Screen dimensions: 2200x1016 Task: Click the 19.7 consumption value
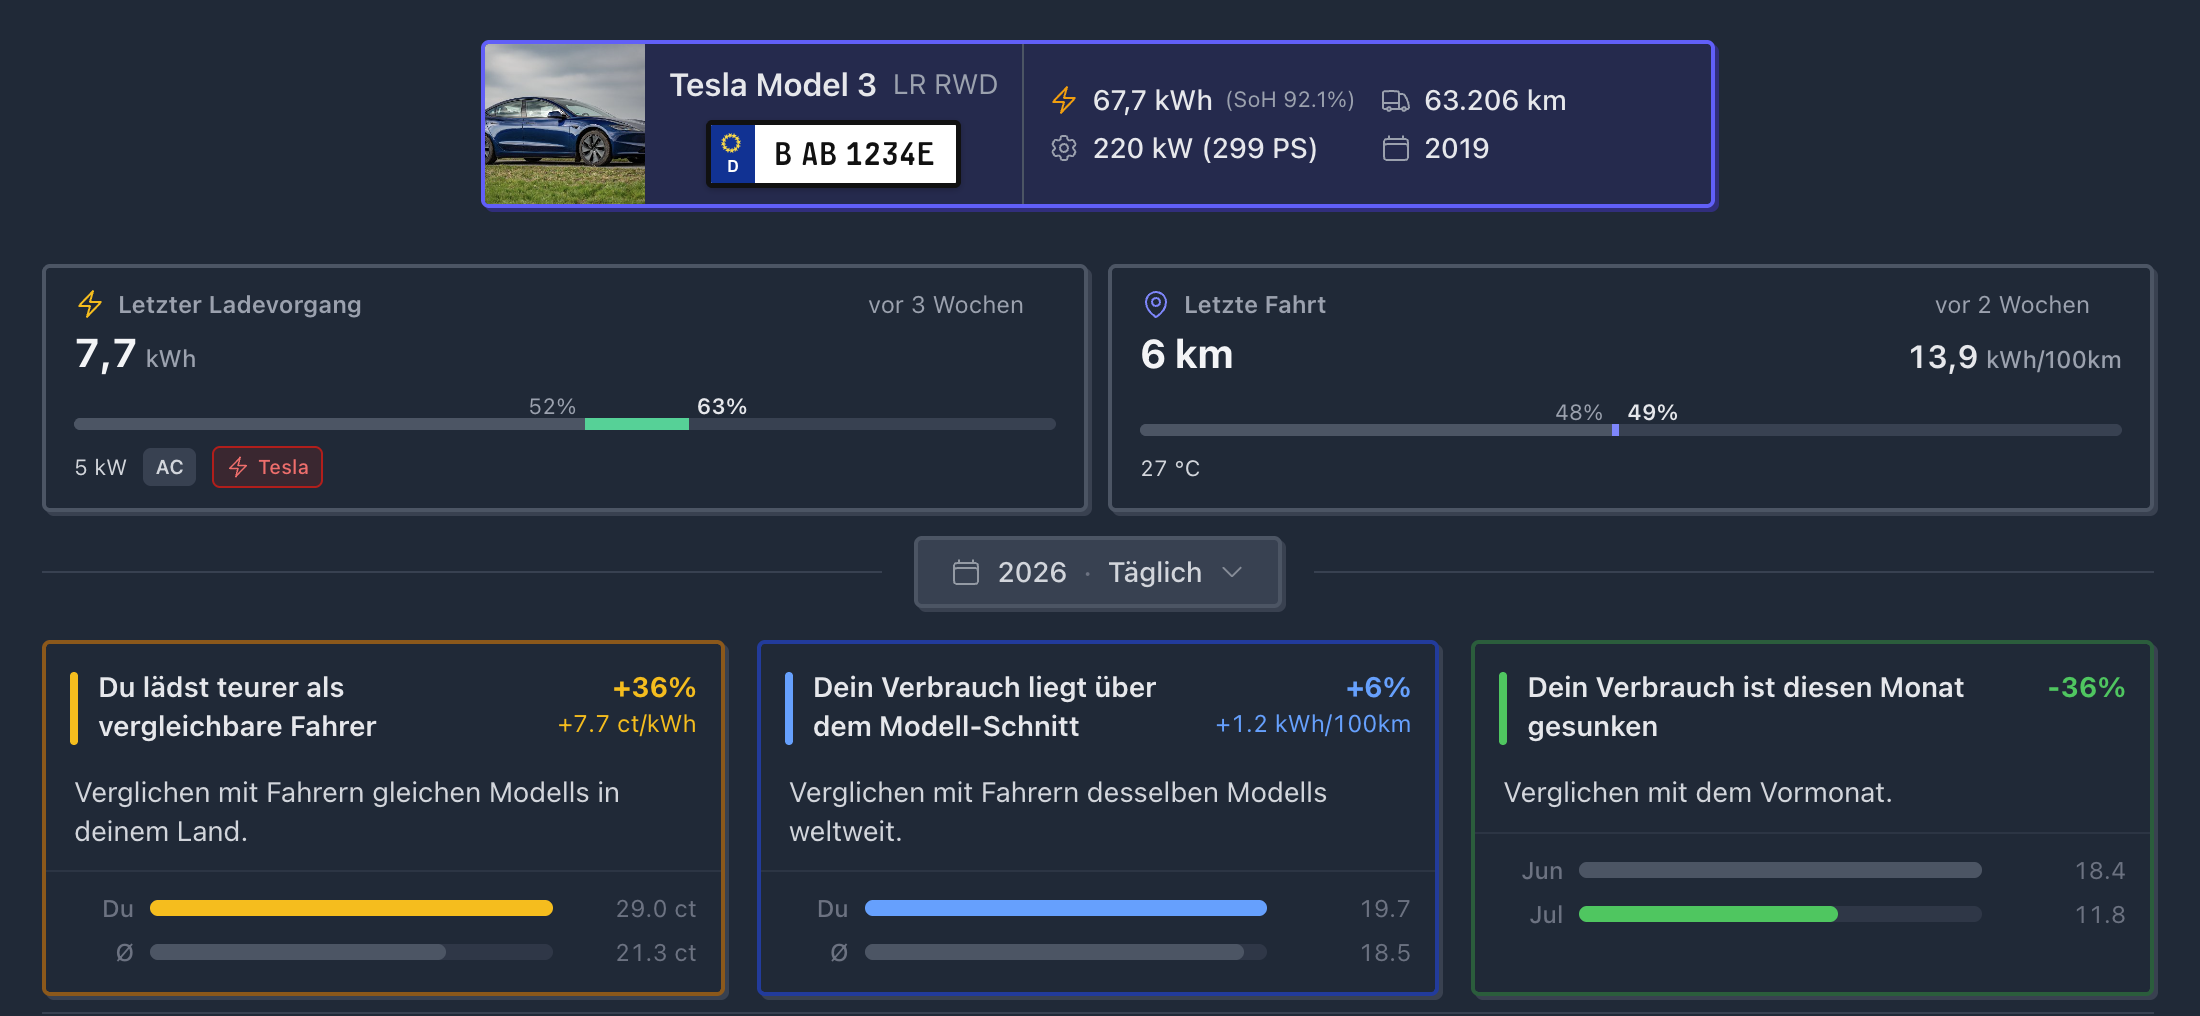(x=1385, y=908)
